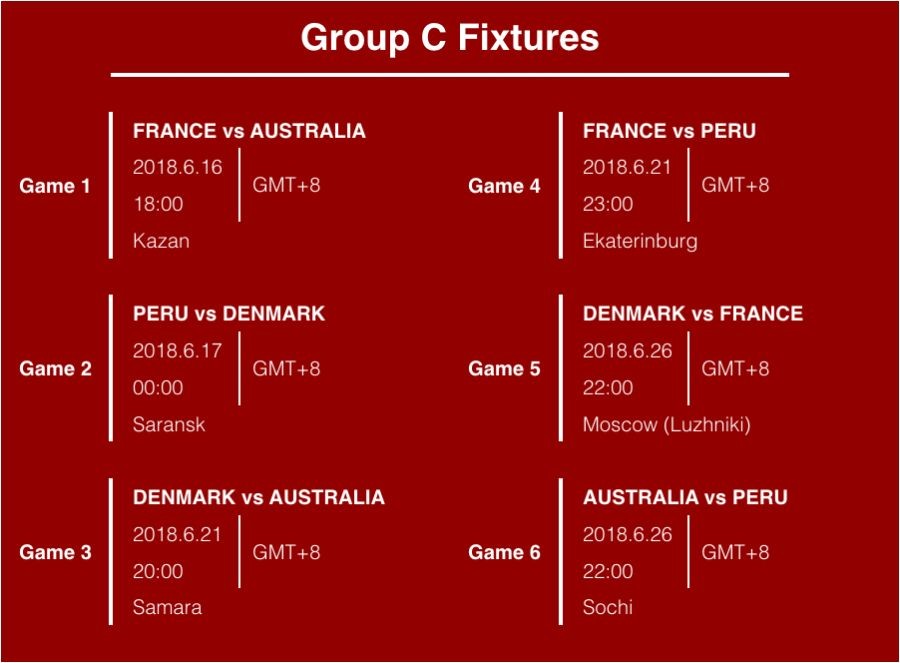Click the Group C Fixtures title
This screenshot has width=900, height=663.
tap(449, 38)
